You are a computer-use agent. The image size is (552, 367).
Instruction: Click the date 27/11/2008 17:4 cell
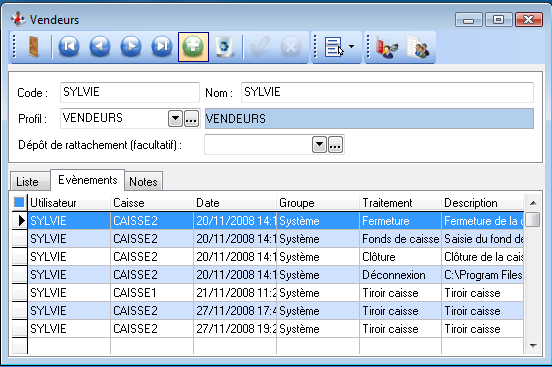point(235,311)
